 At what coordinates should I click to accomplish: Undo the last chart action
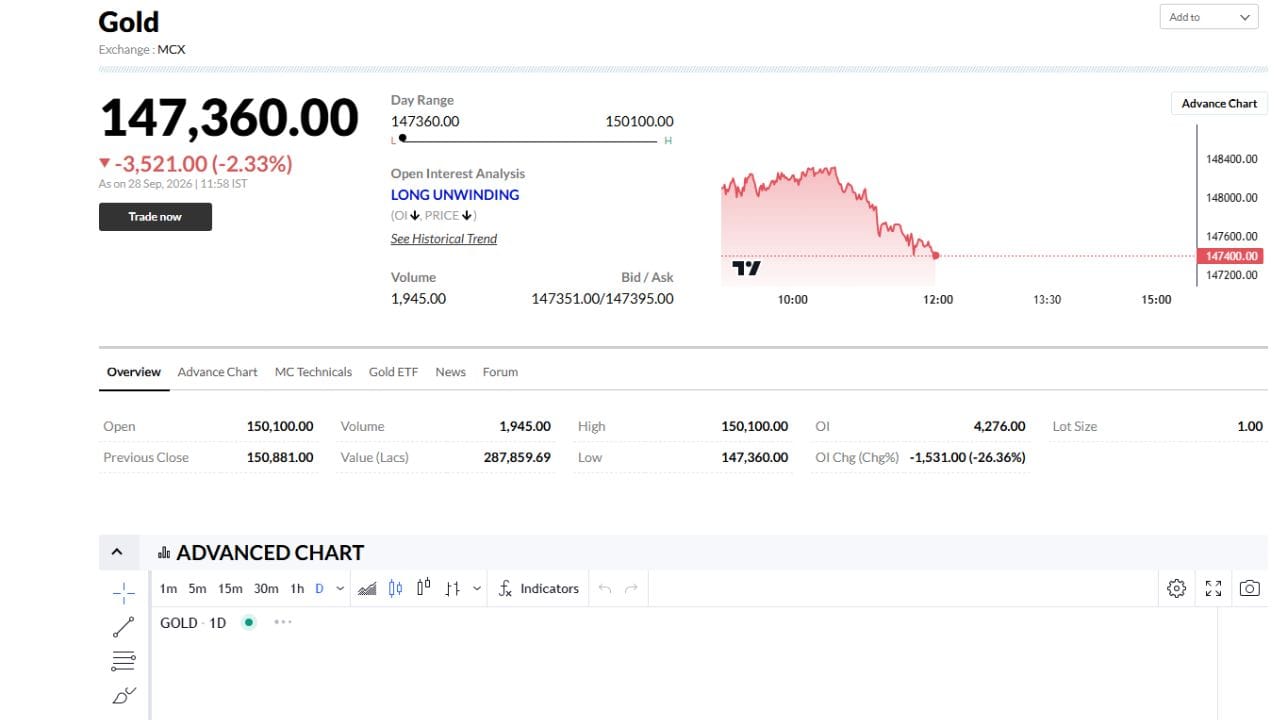tap(604, 589)
